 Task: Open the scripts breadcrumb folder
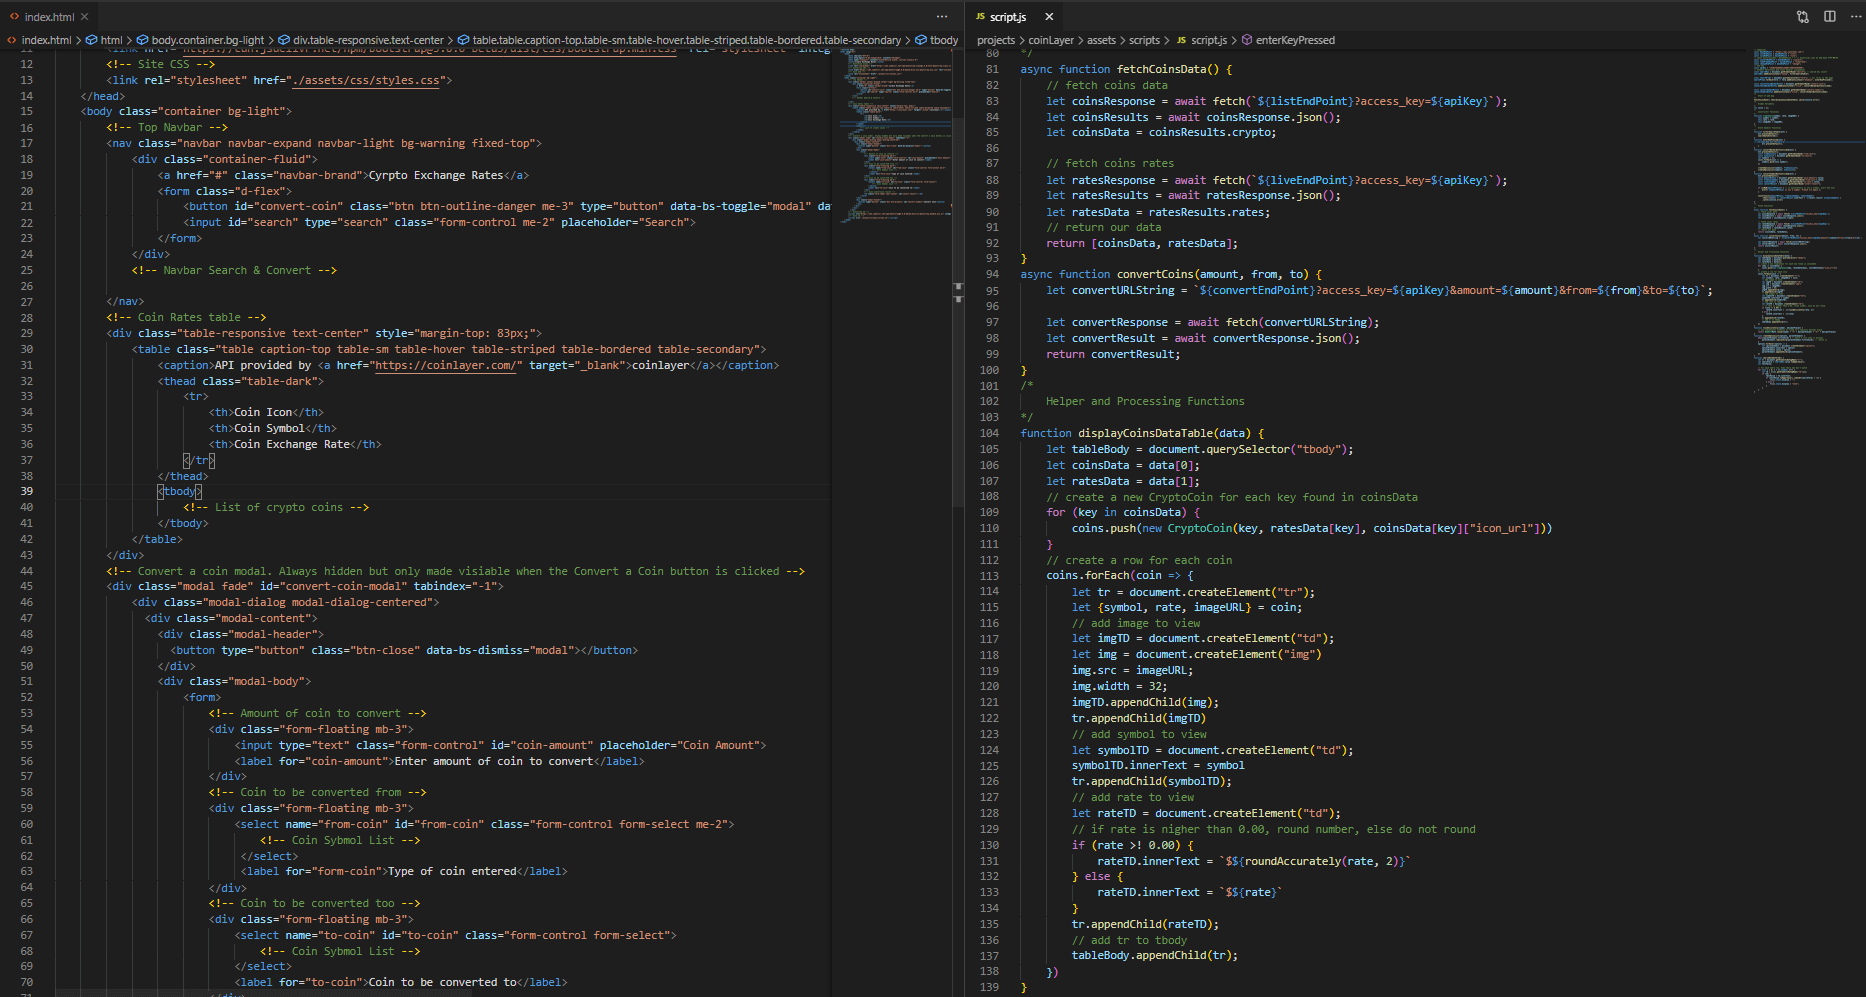[x=1144, y=41]
